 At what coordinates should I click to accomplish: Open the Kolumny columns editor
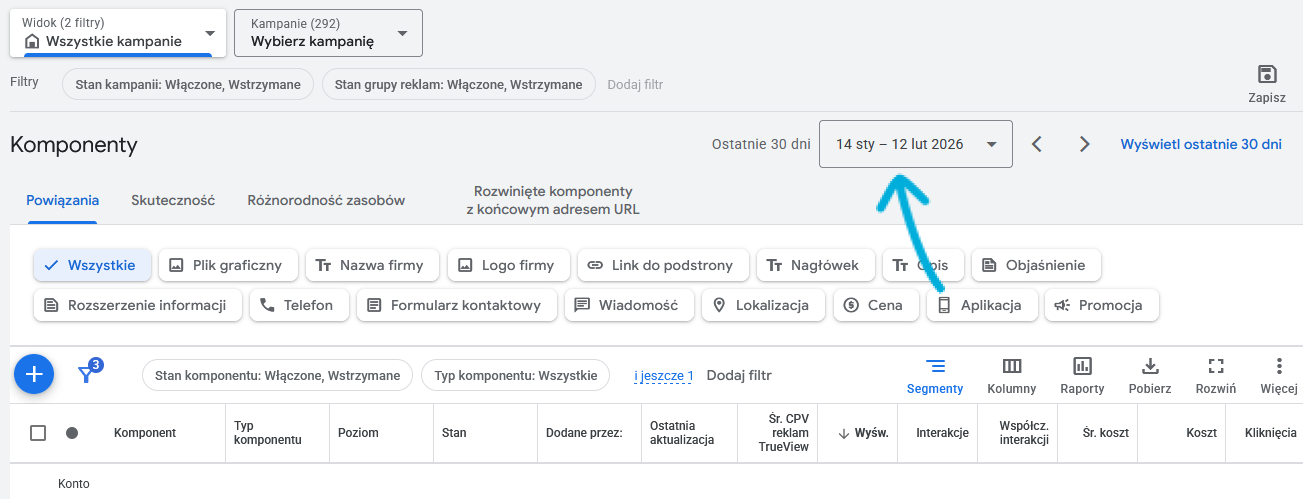click(1011, 375)
